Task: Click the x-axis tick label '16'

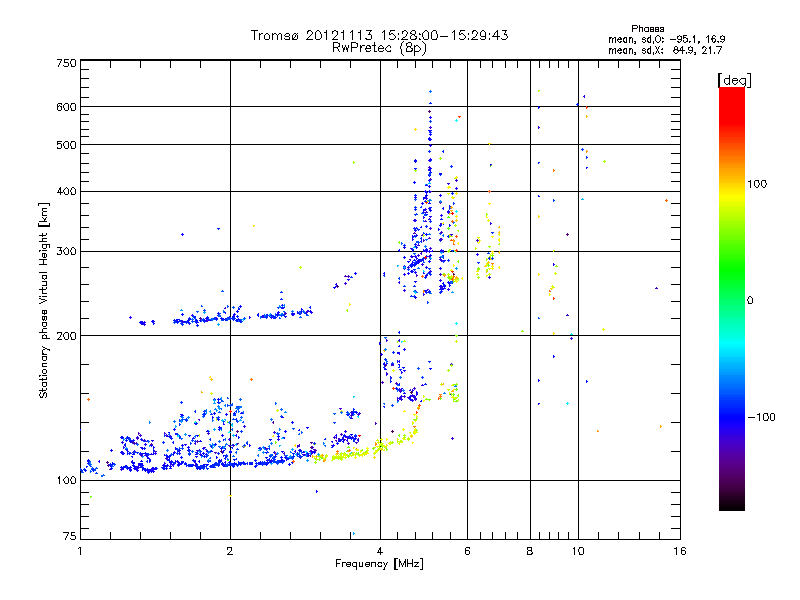Action: (x=680, y=551)
